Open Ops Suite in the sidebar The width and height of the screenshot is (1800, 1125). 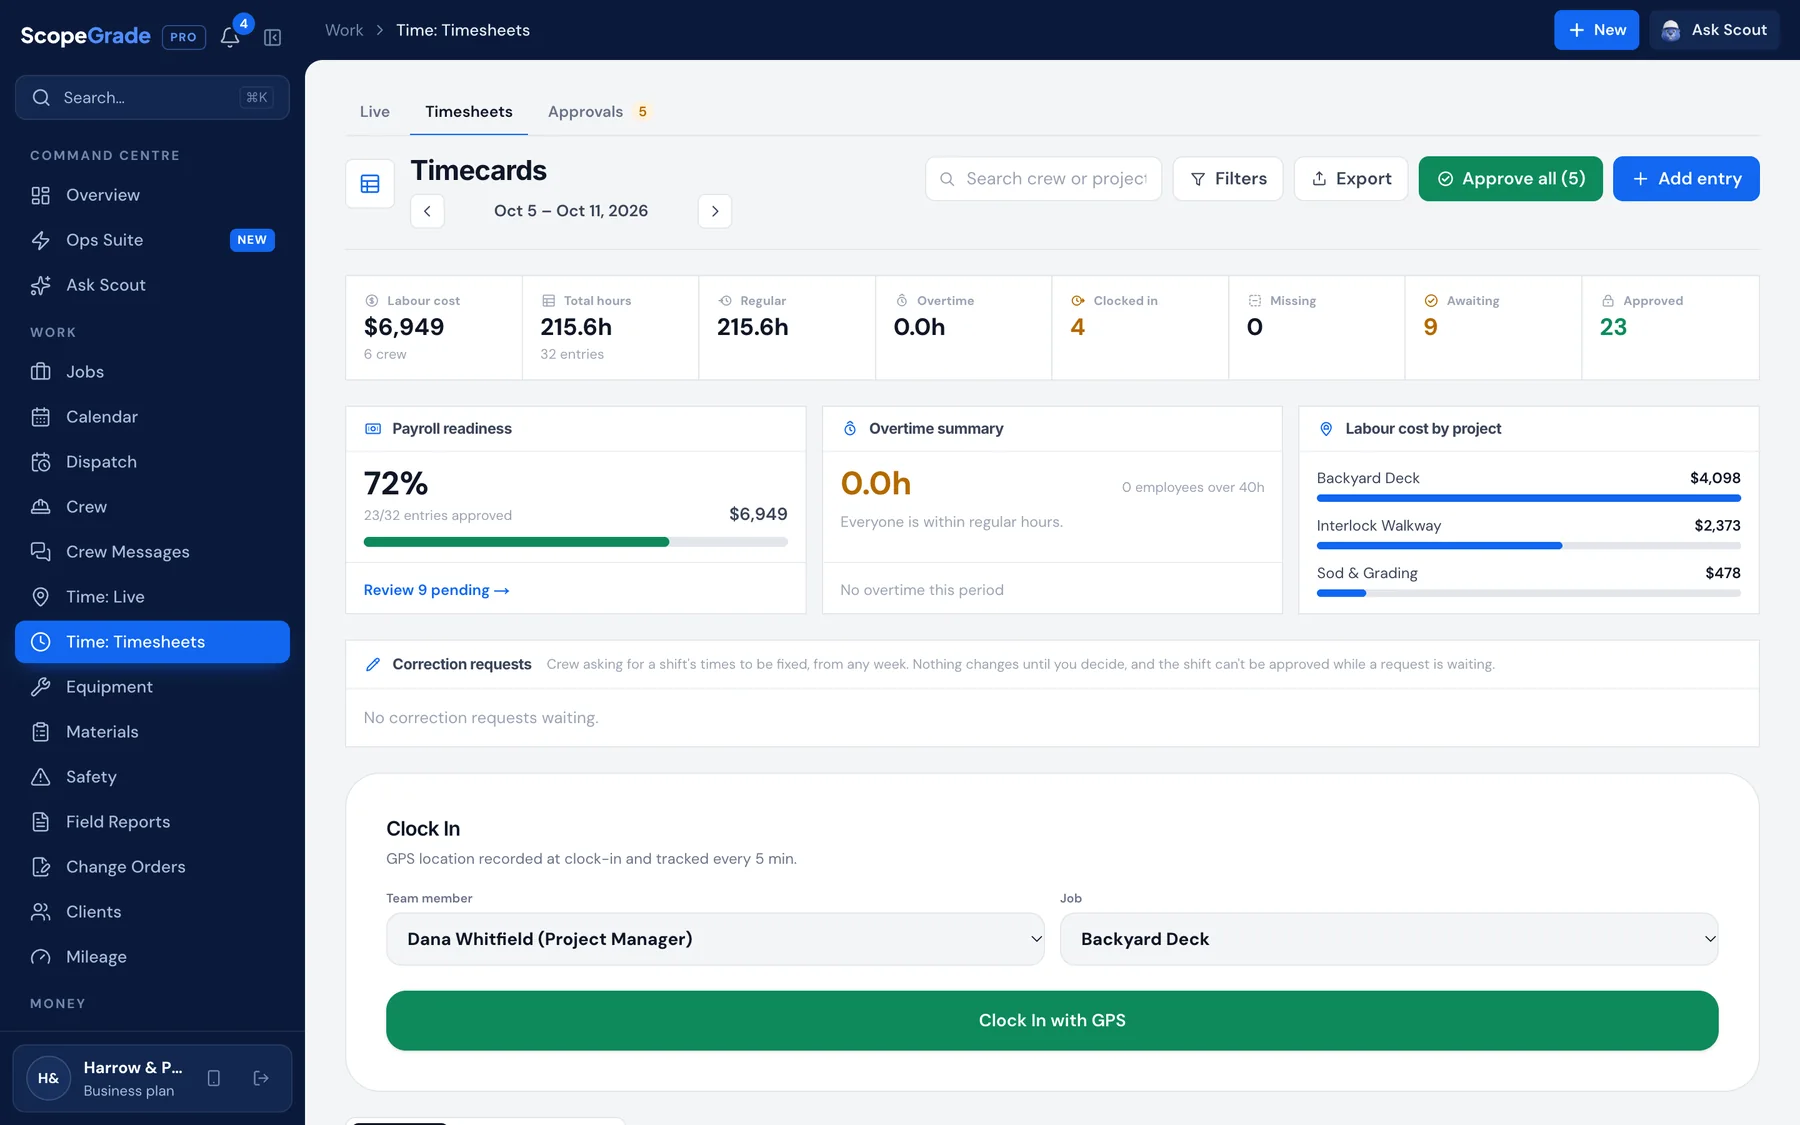(152, 240)
